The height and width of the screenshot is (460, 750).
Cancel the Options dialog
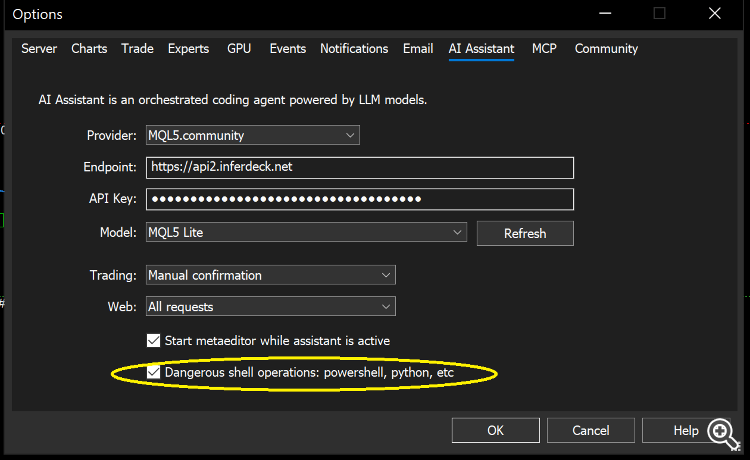click(591, 430)
